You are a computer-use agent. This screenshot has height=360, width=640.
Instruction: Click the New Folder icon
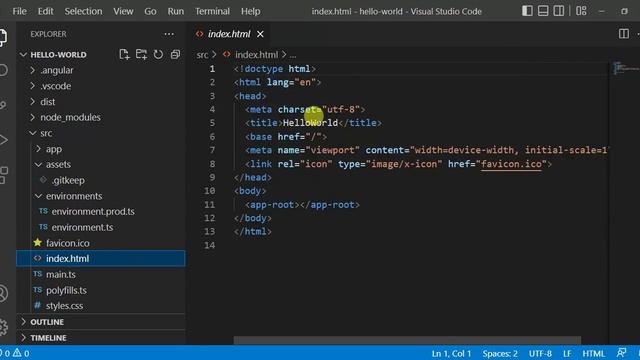click(x=141, y=54)
